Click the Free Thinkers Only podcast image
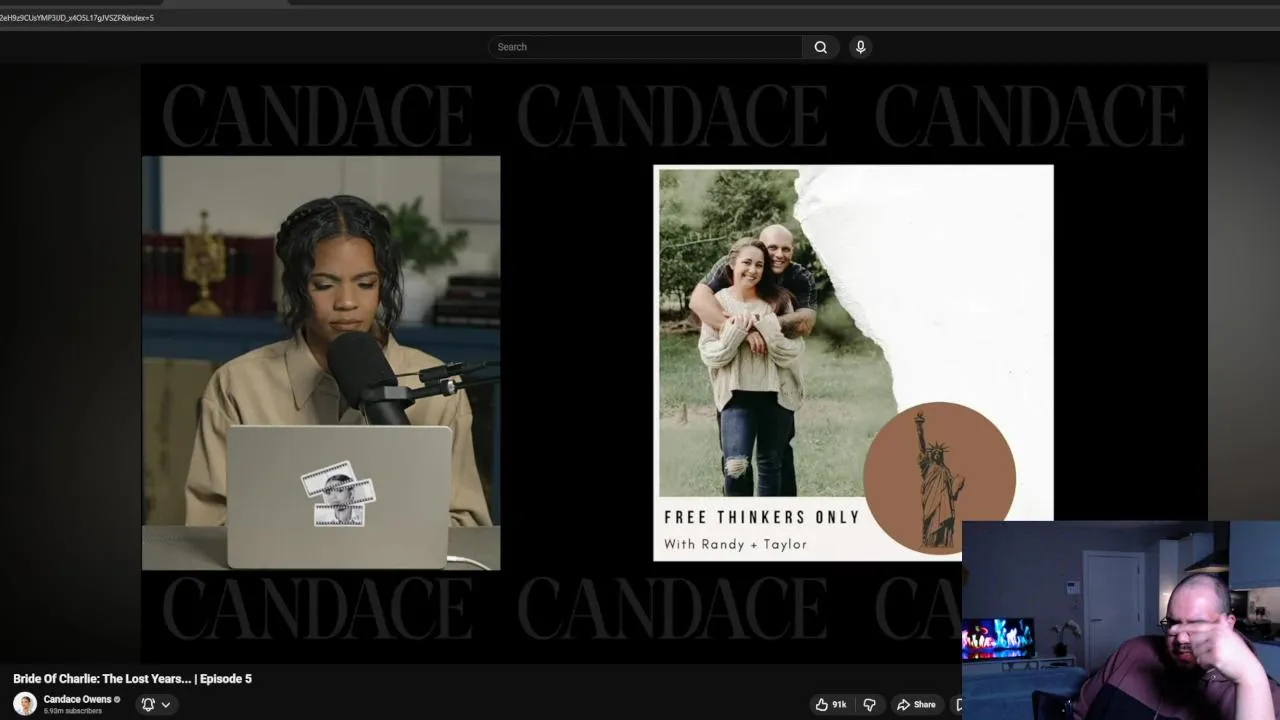This screenshot has width=1280, height=720. click(x=853, y=363)
